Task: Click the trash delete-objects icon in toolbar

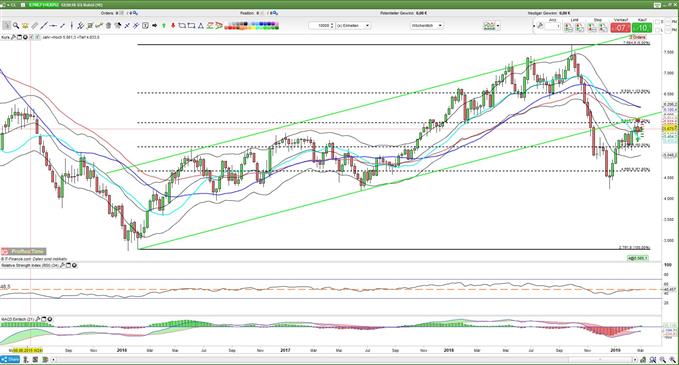Action: (108, 26)
